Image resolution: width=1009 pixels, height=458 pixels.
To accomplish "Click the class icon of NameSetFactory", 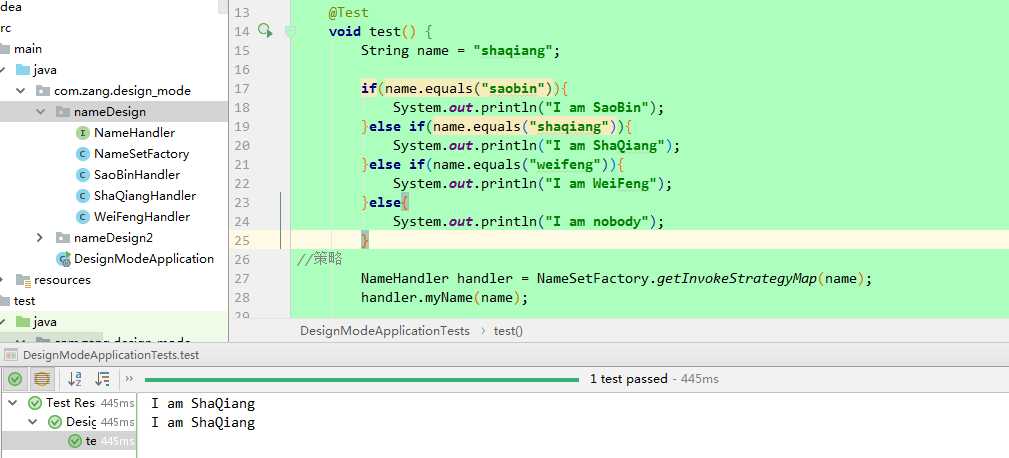I will (x=82, y=154).
